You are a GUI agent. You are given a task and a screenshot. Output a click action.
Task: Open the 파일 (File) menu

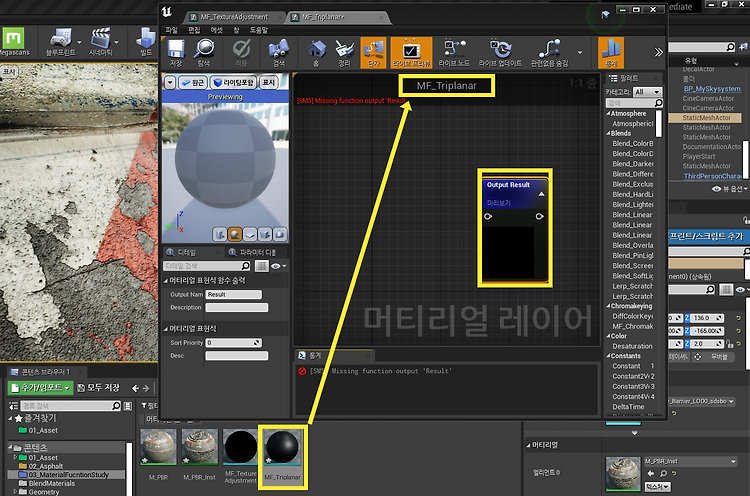172,31
